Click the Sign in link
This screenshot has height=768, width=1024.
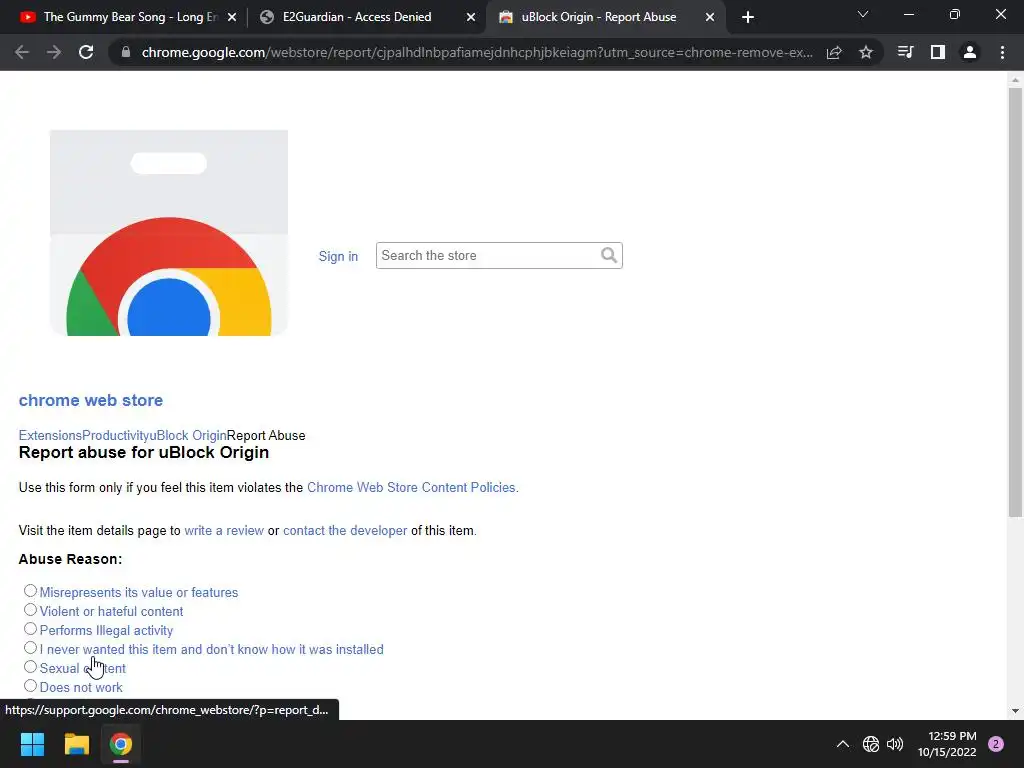click(338, 256)
